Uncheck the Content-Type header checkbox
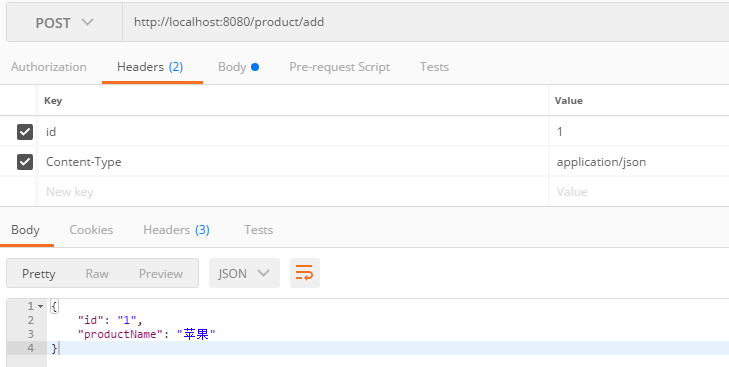 coord(25,162)
